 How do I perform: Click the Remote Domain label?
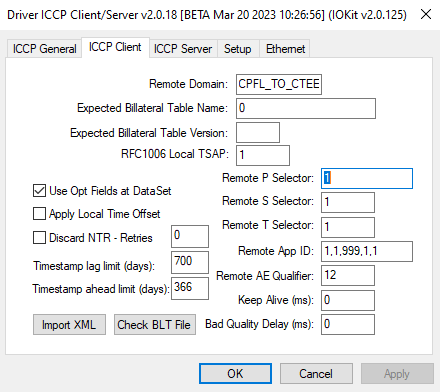tap(188, 84)
